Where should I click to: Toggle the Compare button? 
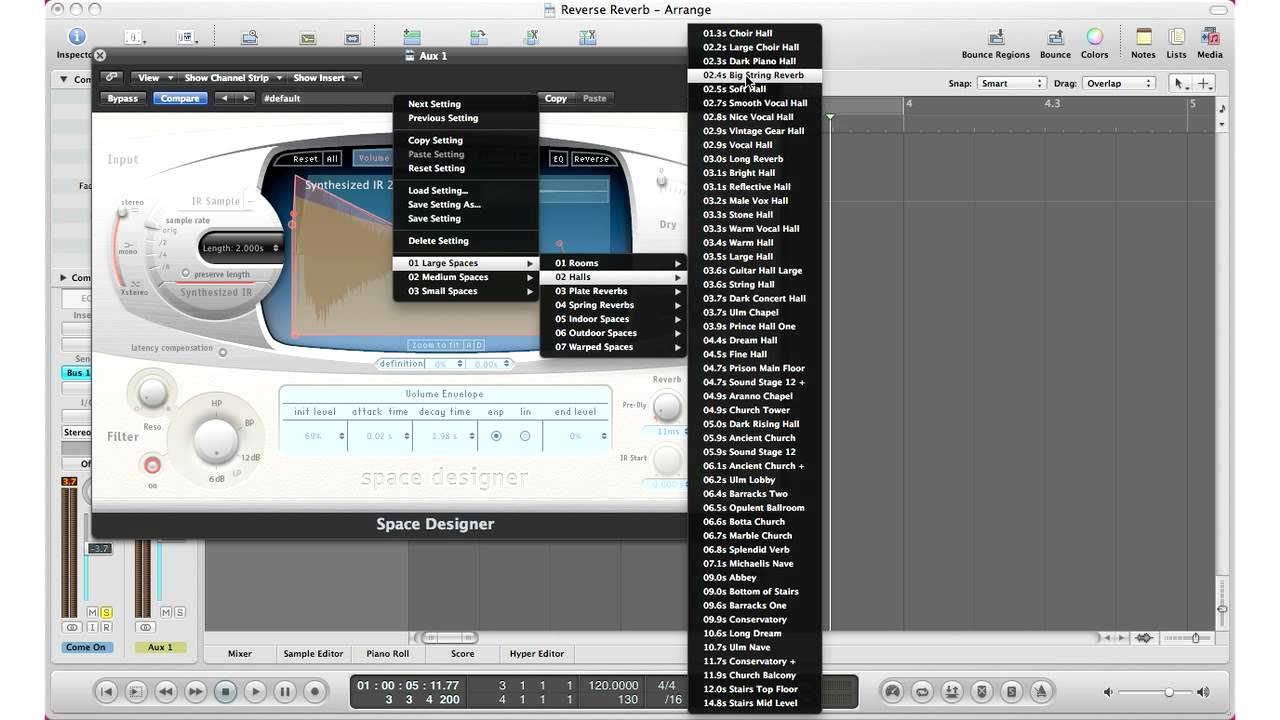click(x=180, y=98)
